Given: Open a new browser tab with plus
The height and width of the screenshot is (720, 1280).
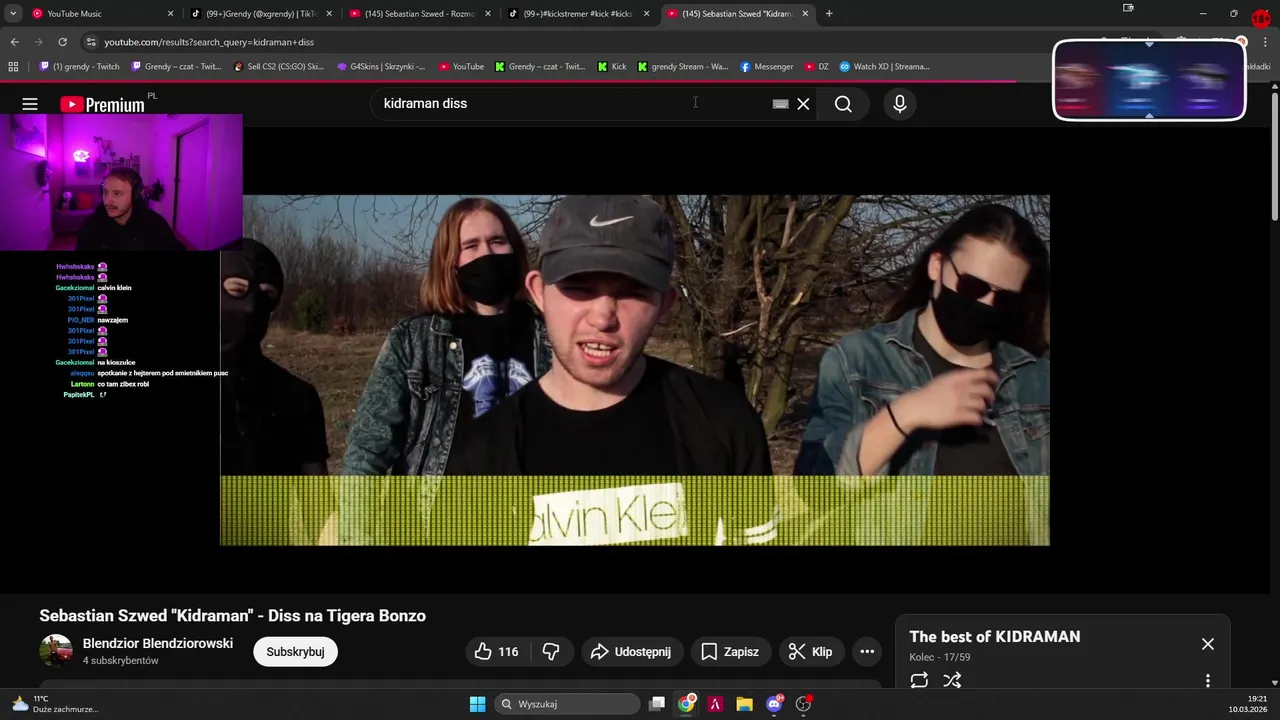Looking at the screenshot, I should pyautogui.click(x=828, y=14).
